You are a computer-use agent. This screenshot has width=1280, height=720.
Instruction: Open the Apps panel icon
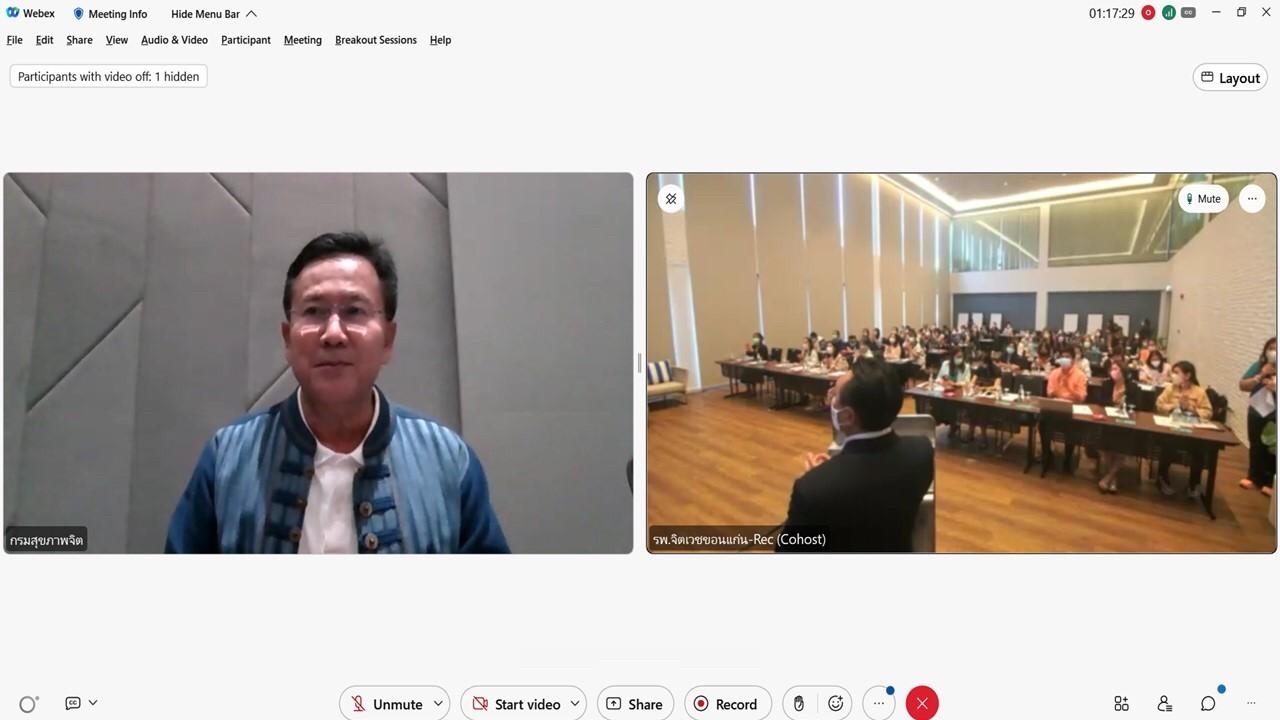tap(1121, 704)
